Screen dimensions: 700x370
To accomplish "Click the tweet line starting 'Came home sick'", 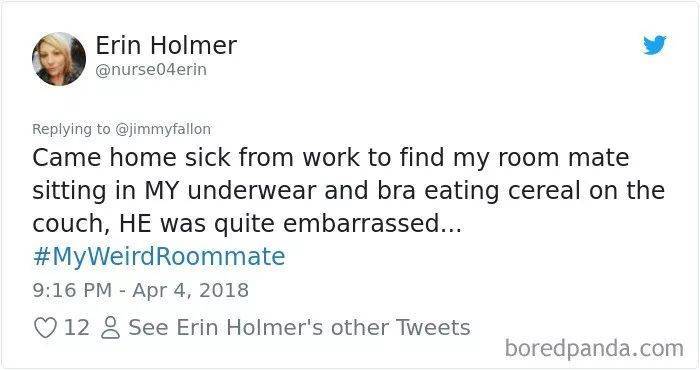I will coord(331,158).
